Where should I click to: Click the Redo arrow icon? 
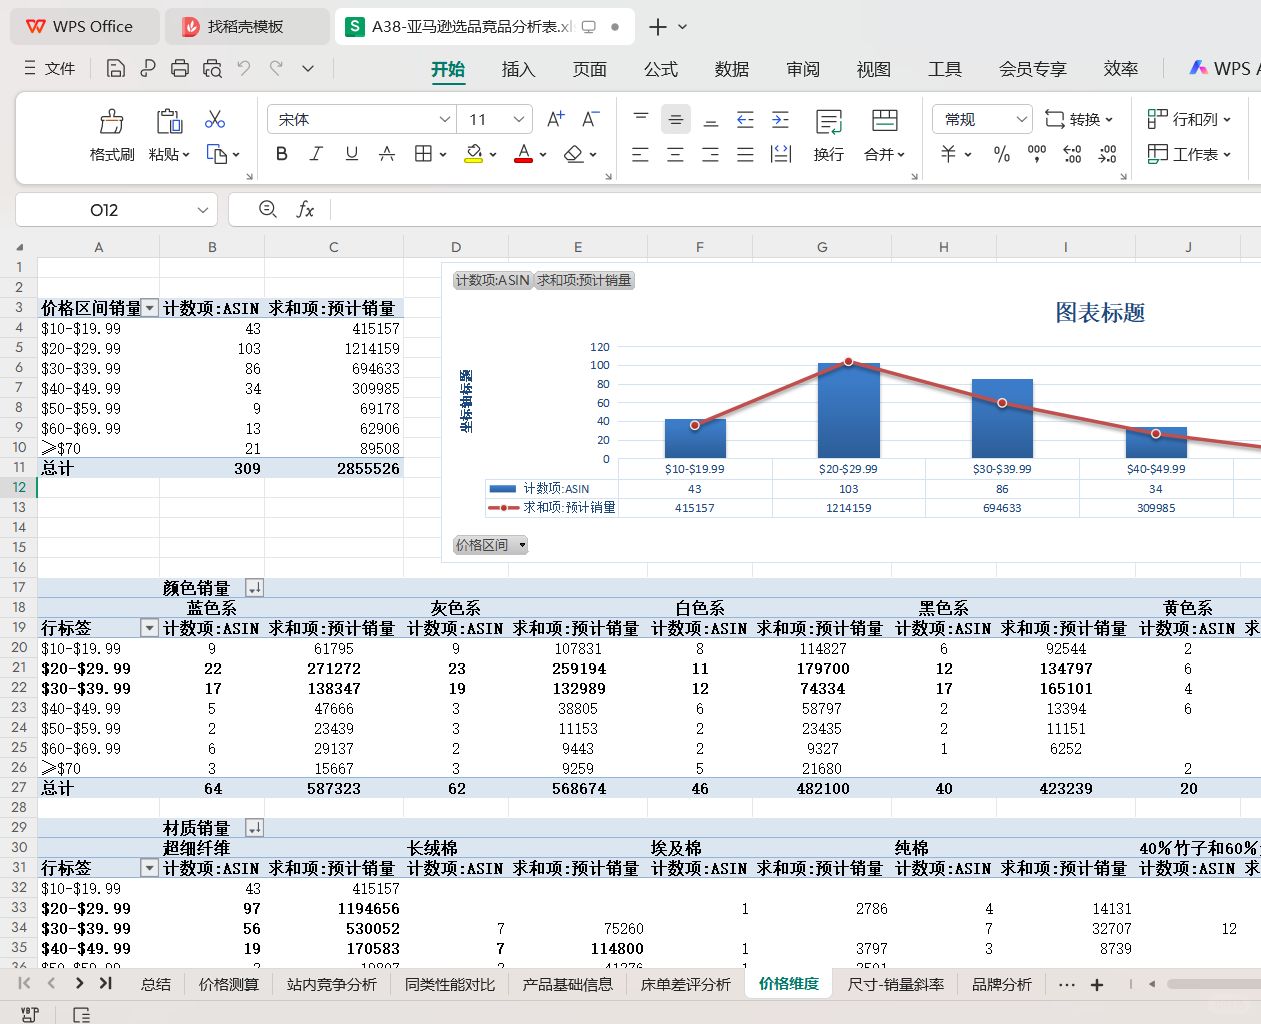[276, 69]
